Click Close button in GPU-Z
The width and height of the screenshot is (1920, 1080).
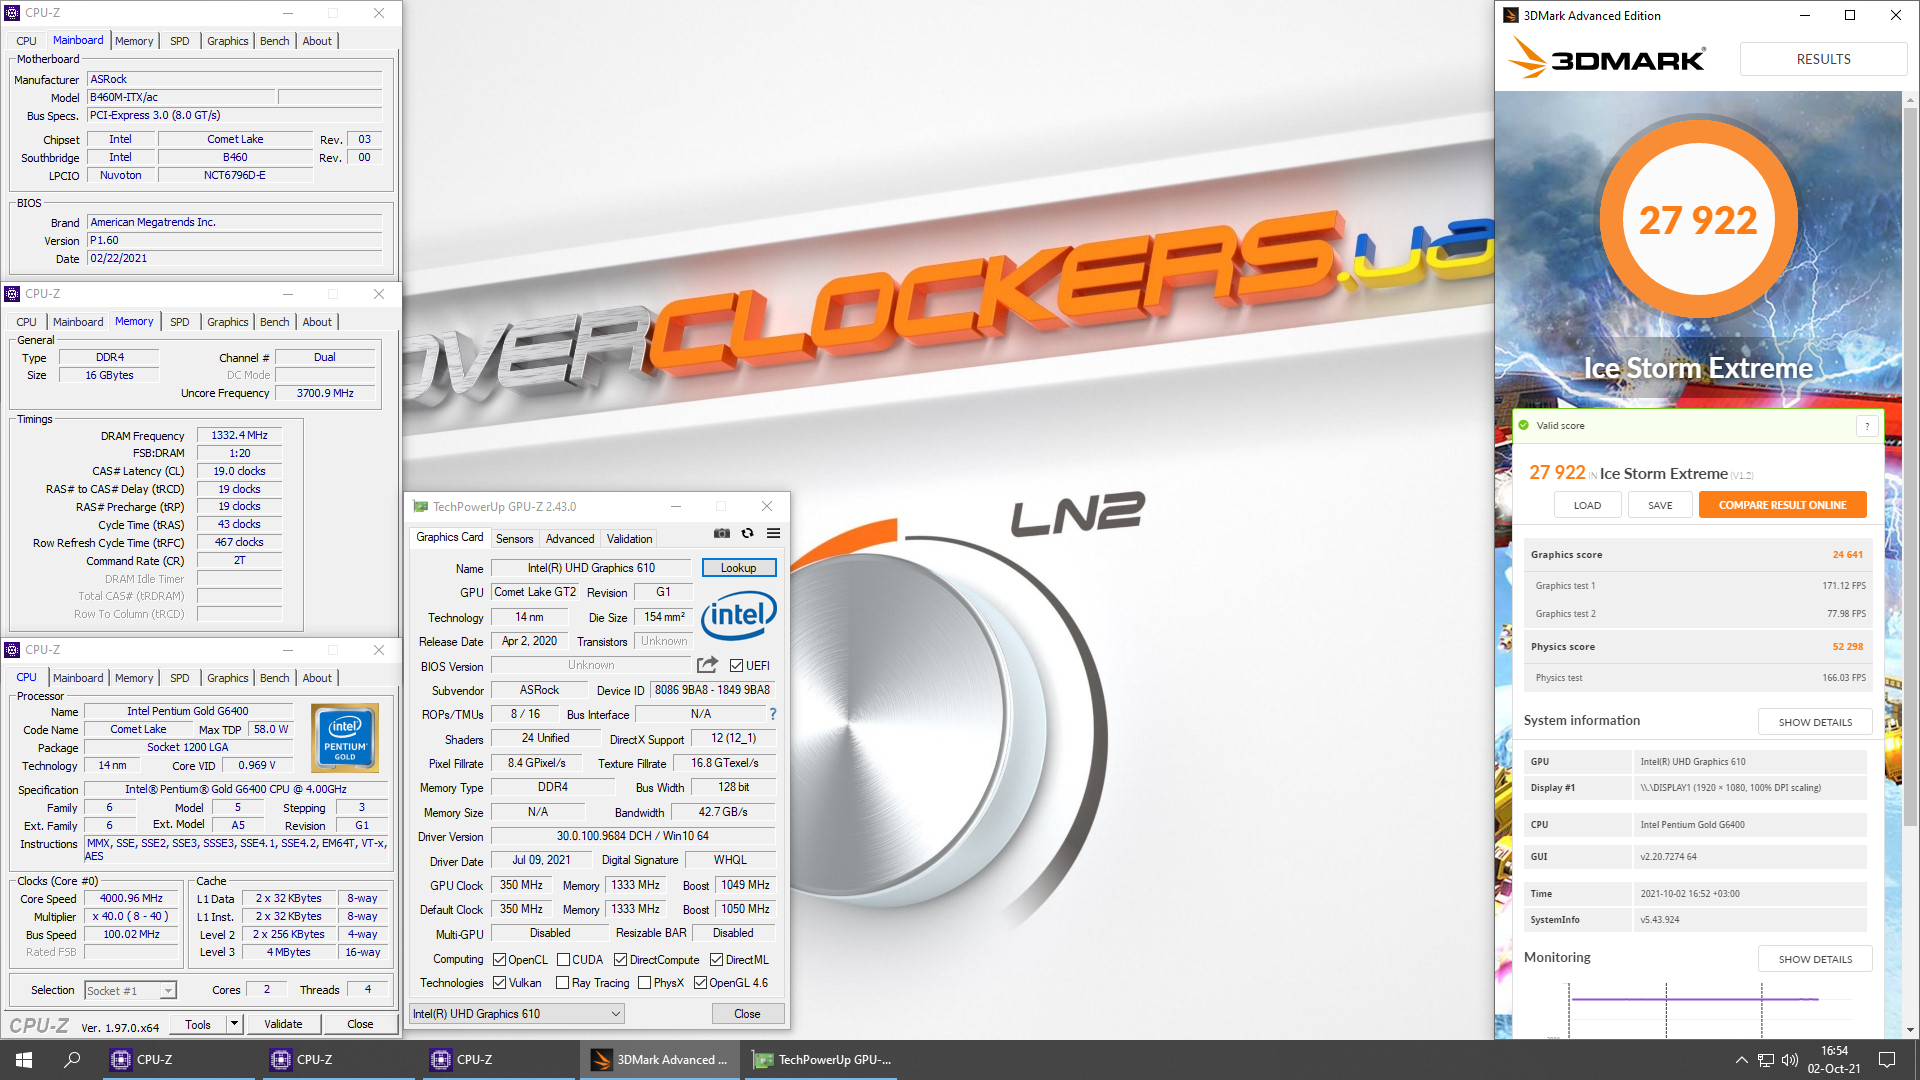(747, 1014)
